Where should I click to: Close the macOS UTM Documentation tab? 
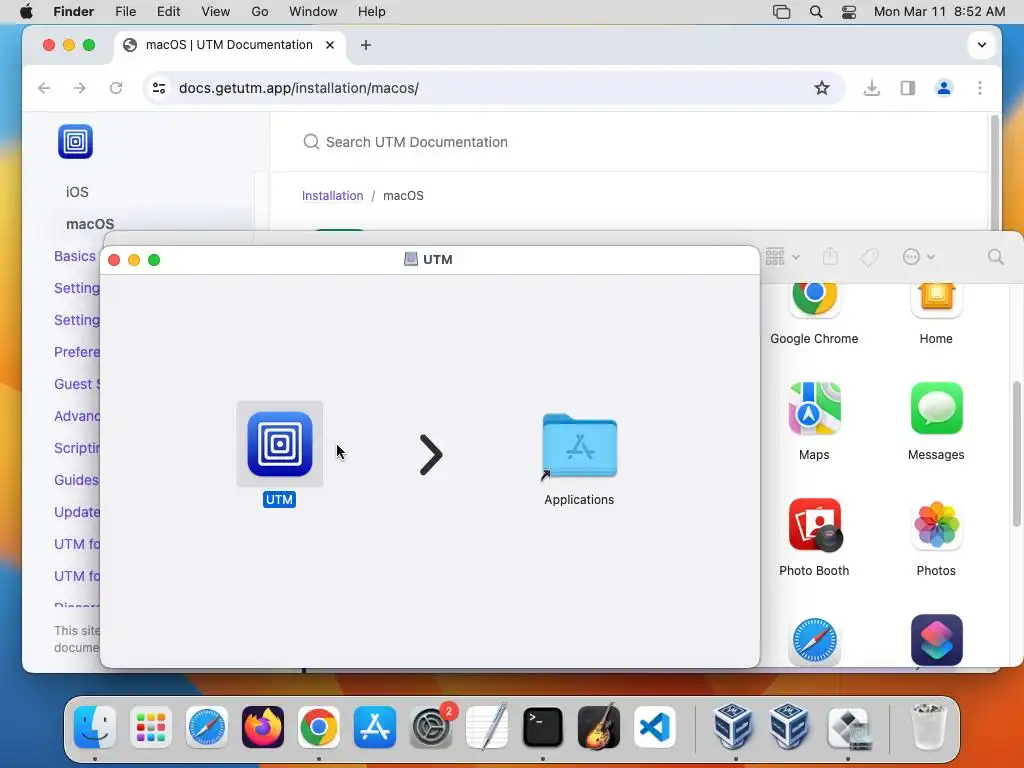(330, 45)
